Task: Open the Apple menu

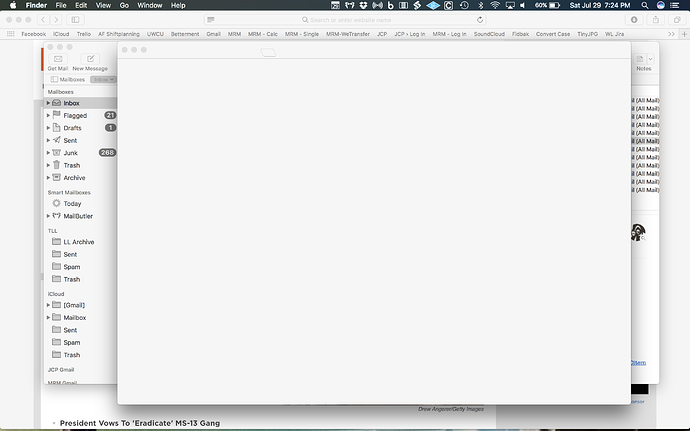Action: 13,5
